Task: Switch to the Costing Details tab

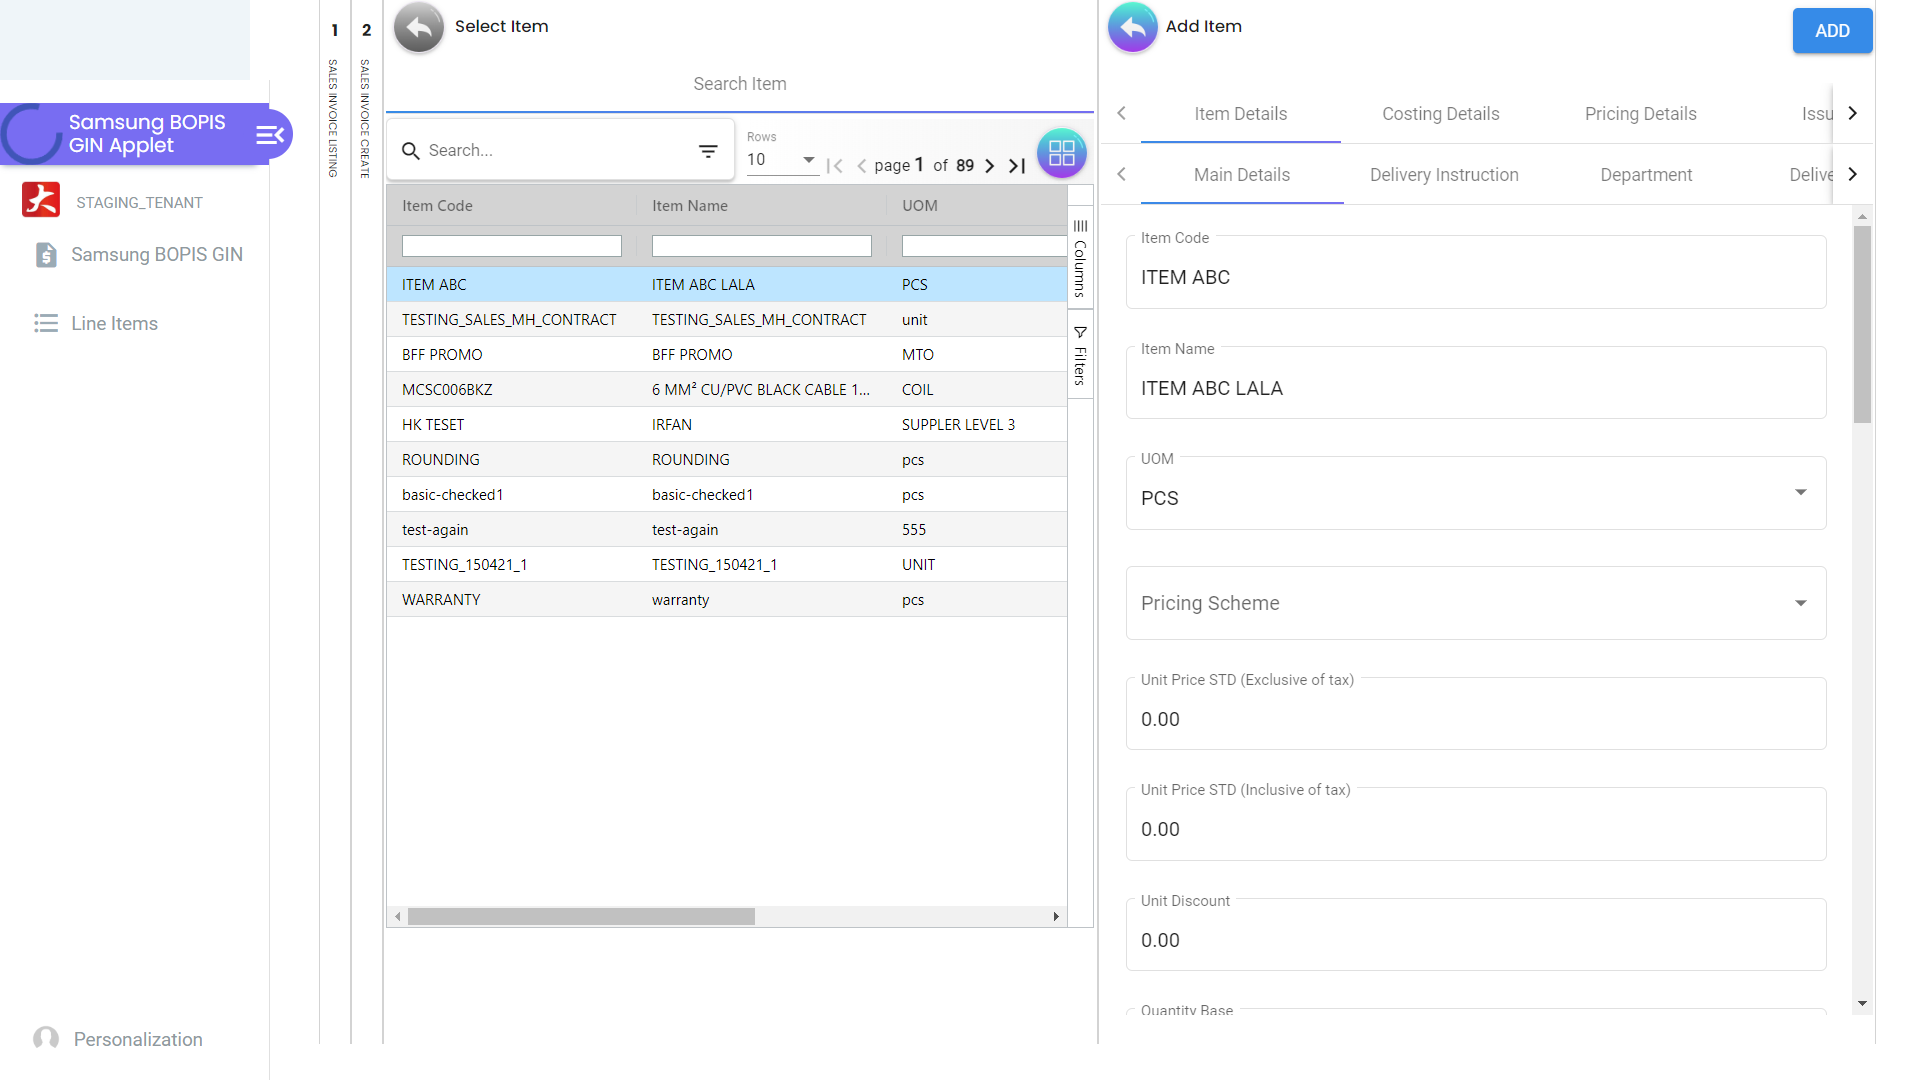Action: [1440, 114]
